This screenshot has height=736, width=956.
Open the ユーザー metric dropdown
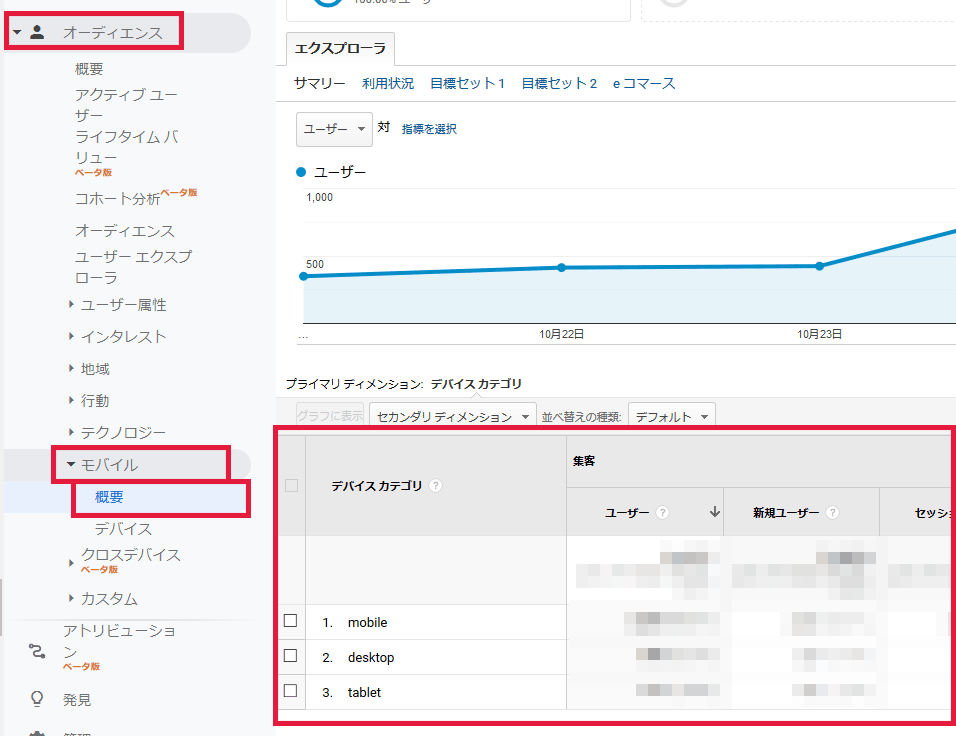(334, 129)
